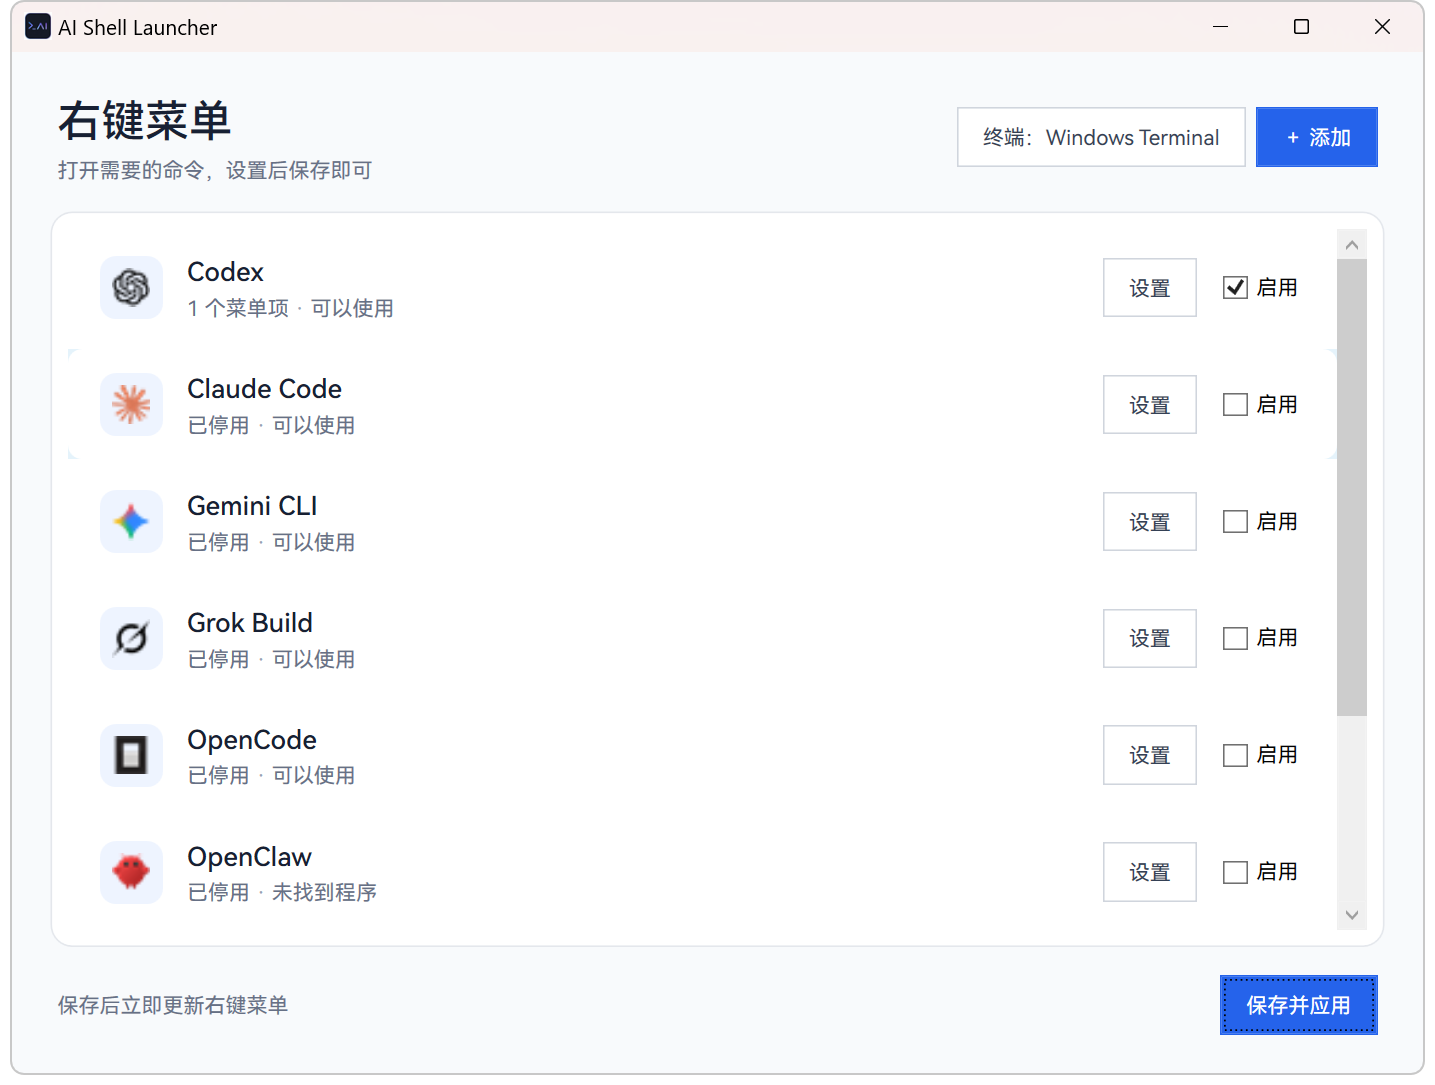Click the Gemini CLI sparkle icon

tap(131, 522)
